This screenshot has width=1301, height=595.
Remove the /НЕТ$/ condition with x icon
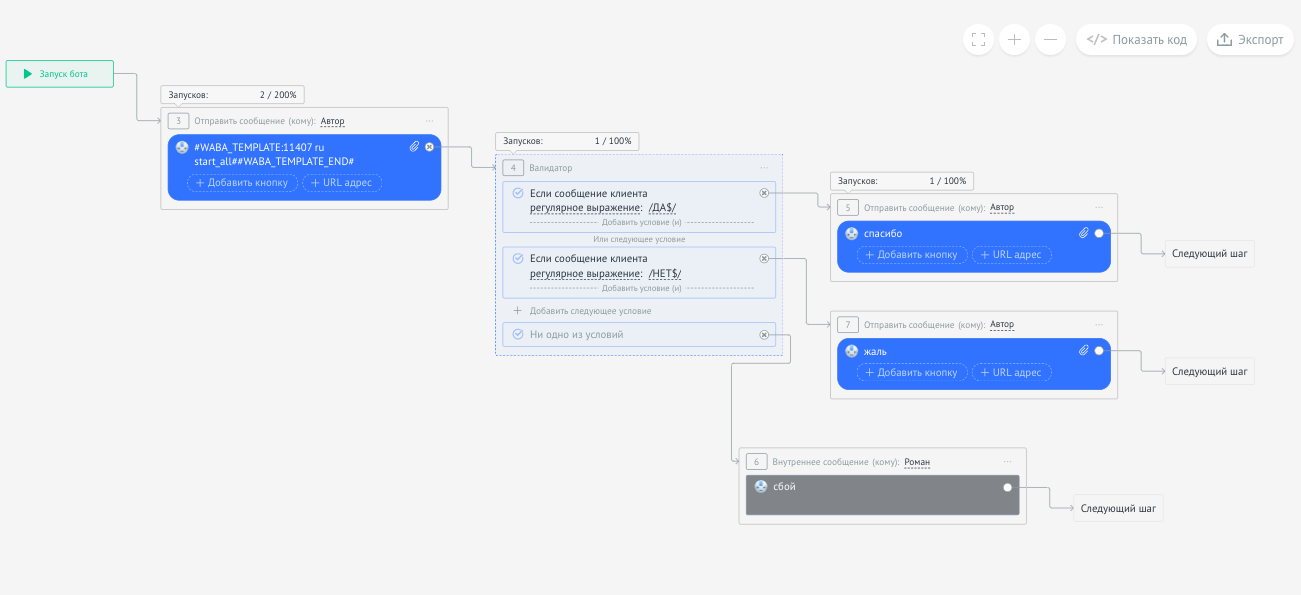tap(764, 258)
